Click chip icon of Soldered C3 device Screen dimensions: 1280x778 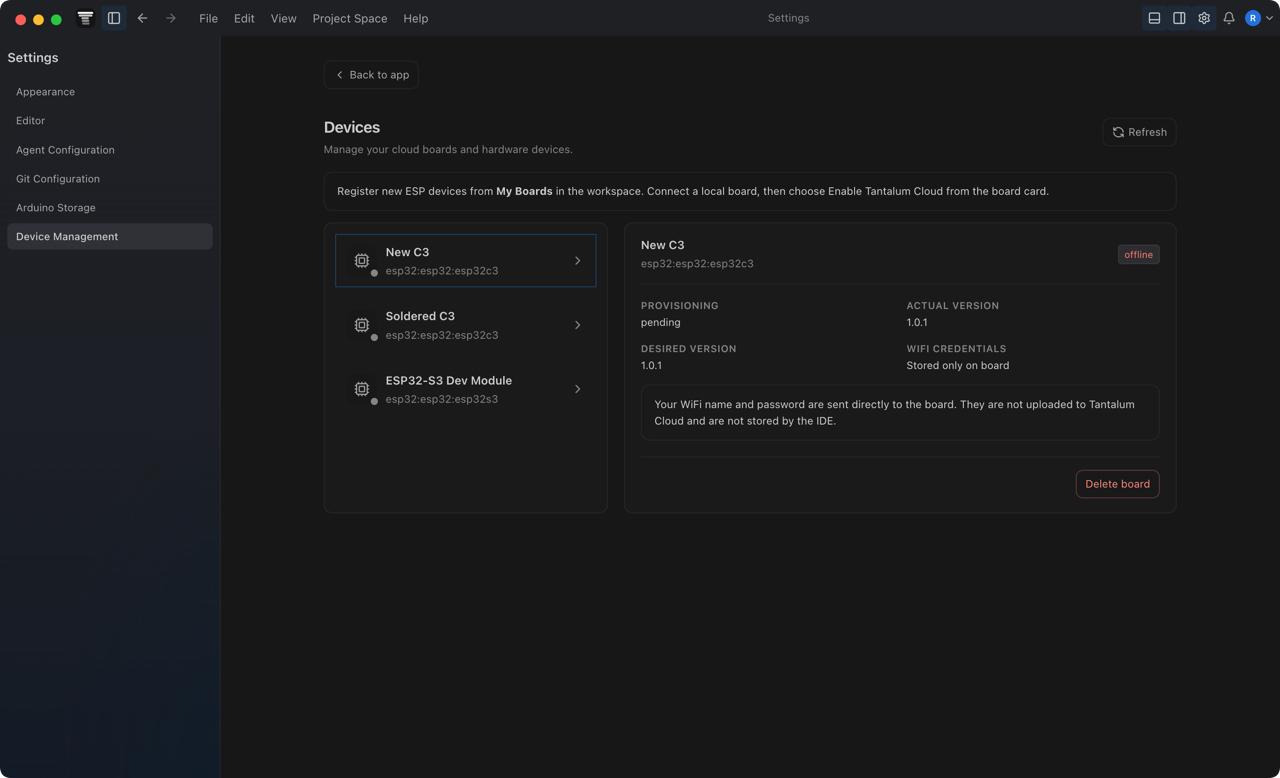(362, 325)
